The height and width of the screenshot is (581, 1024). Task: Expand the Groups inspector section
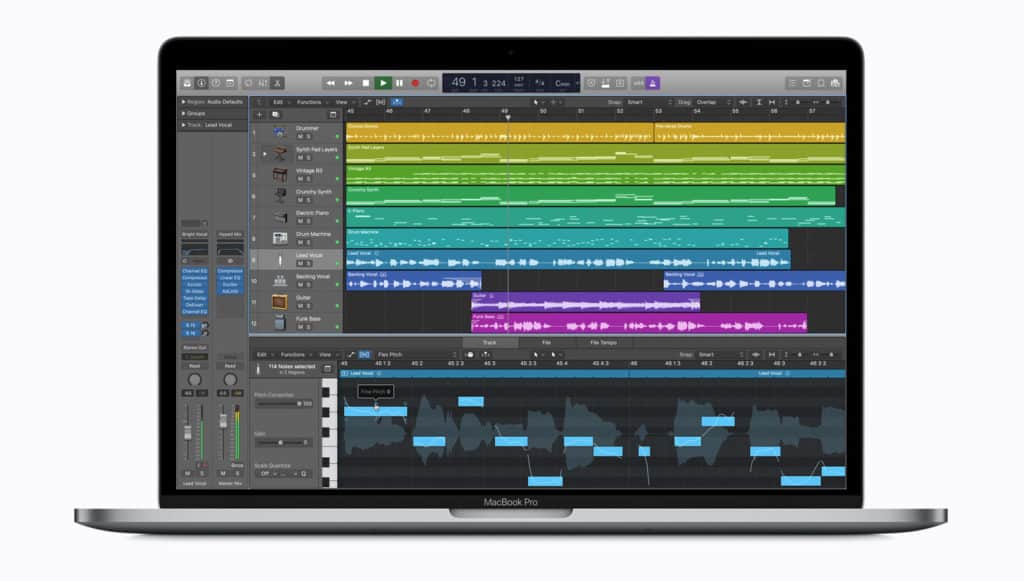tap(183, 113)
